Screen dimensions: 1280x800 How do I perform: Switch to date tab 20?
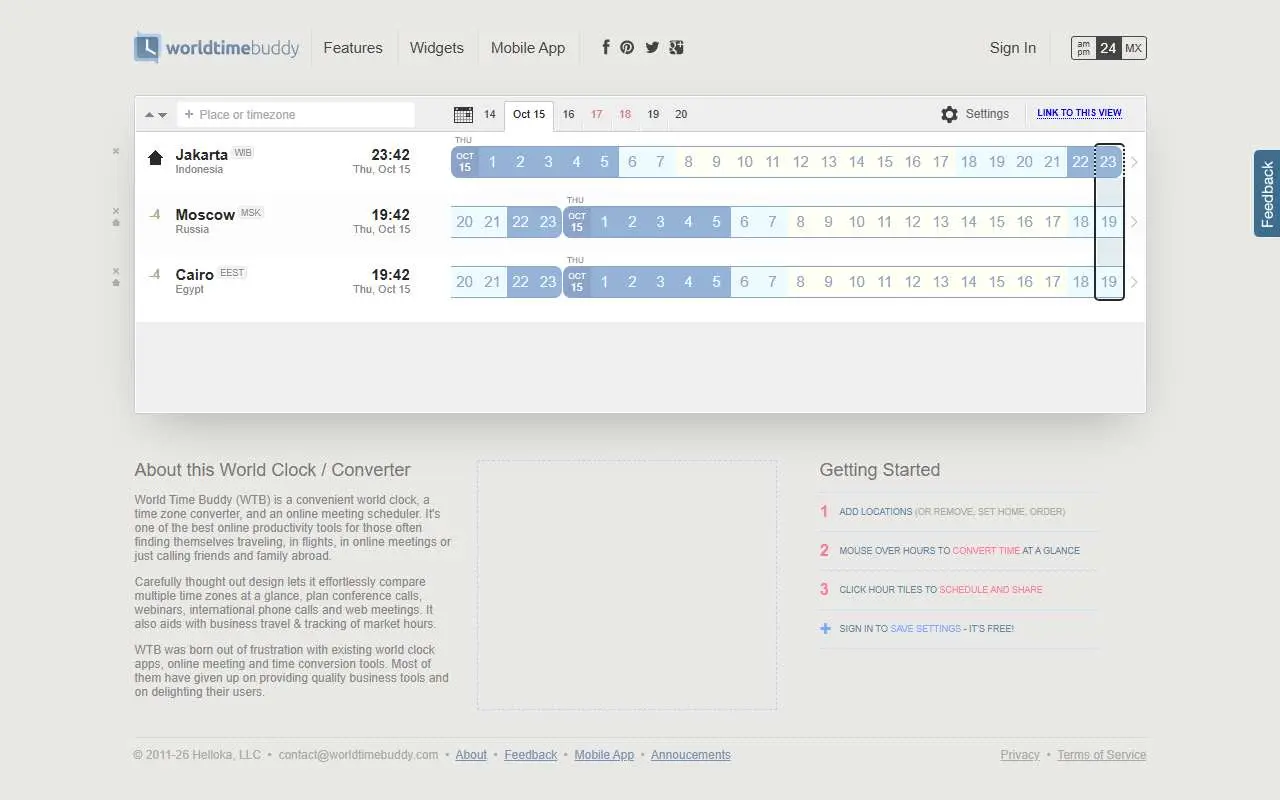[681, 114]
